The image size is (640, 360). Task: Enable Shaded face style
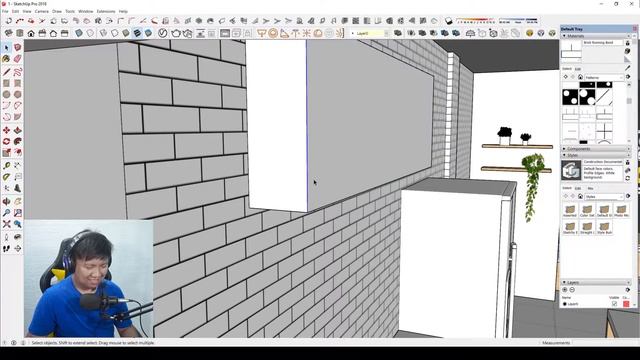tap(126, 33)
